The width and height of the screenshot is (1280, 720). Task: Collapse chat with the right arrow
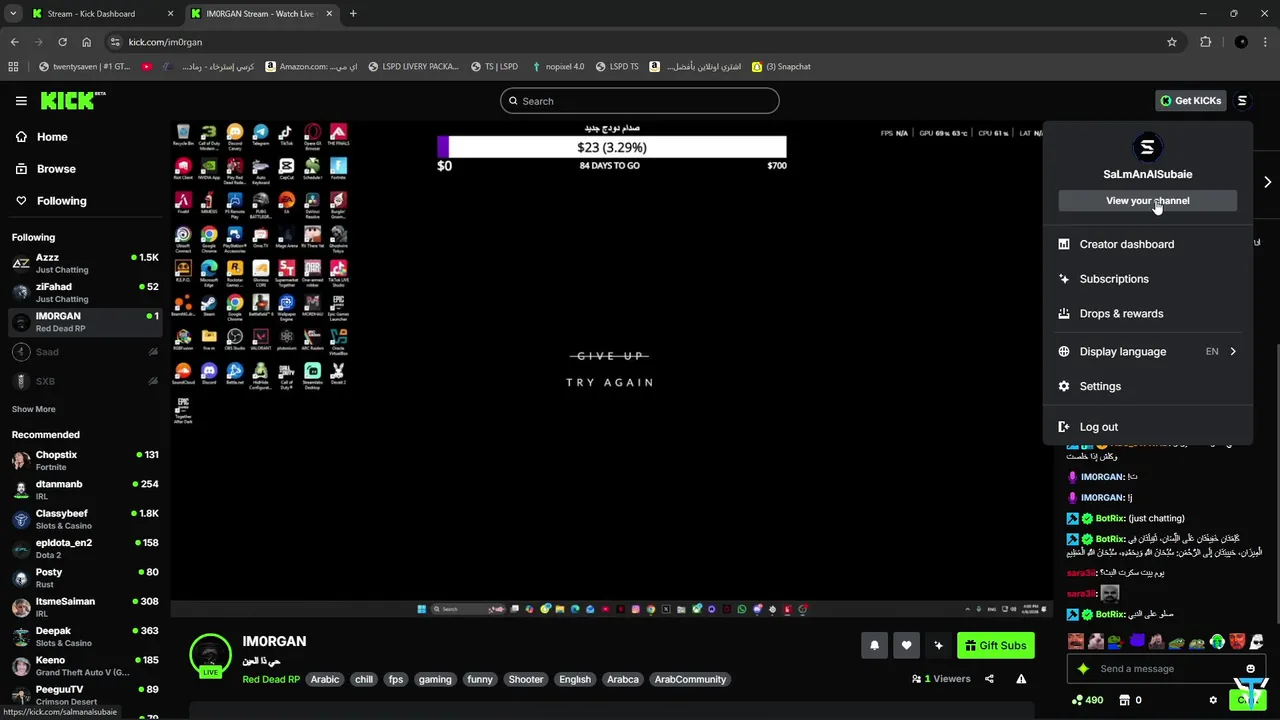point(1267,182)
